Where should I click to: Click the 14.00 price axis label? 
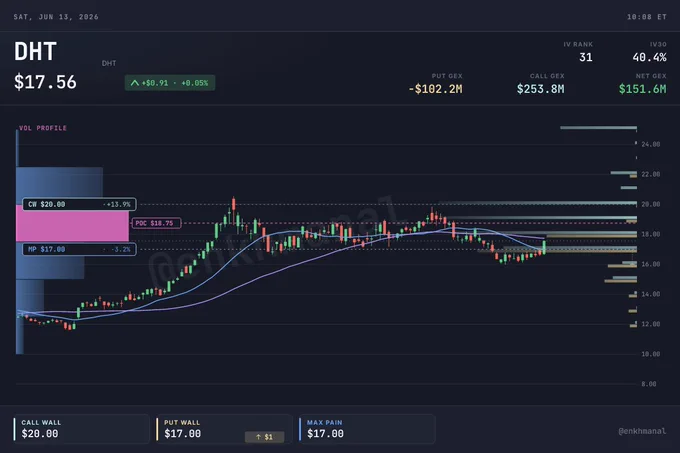click(x=651, y=294)
